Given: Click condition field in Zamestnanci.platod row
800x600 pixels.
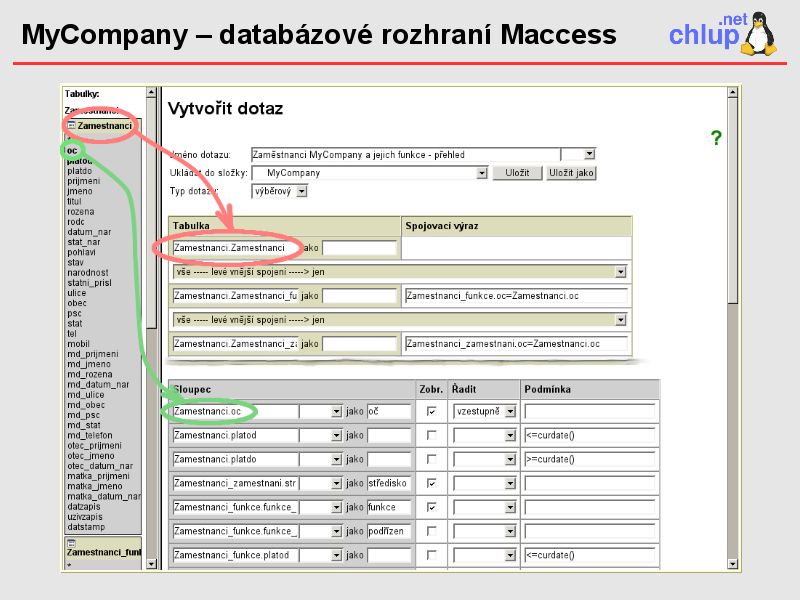Looking at the screenshot, I should [590, 435].
